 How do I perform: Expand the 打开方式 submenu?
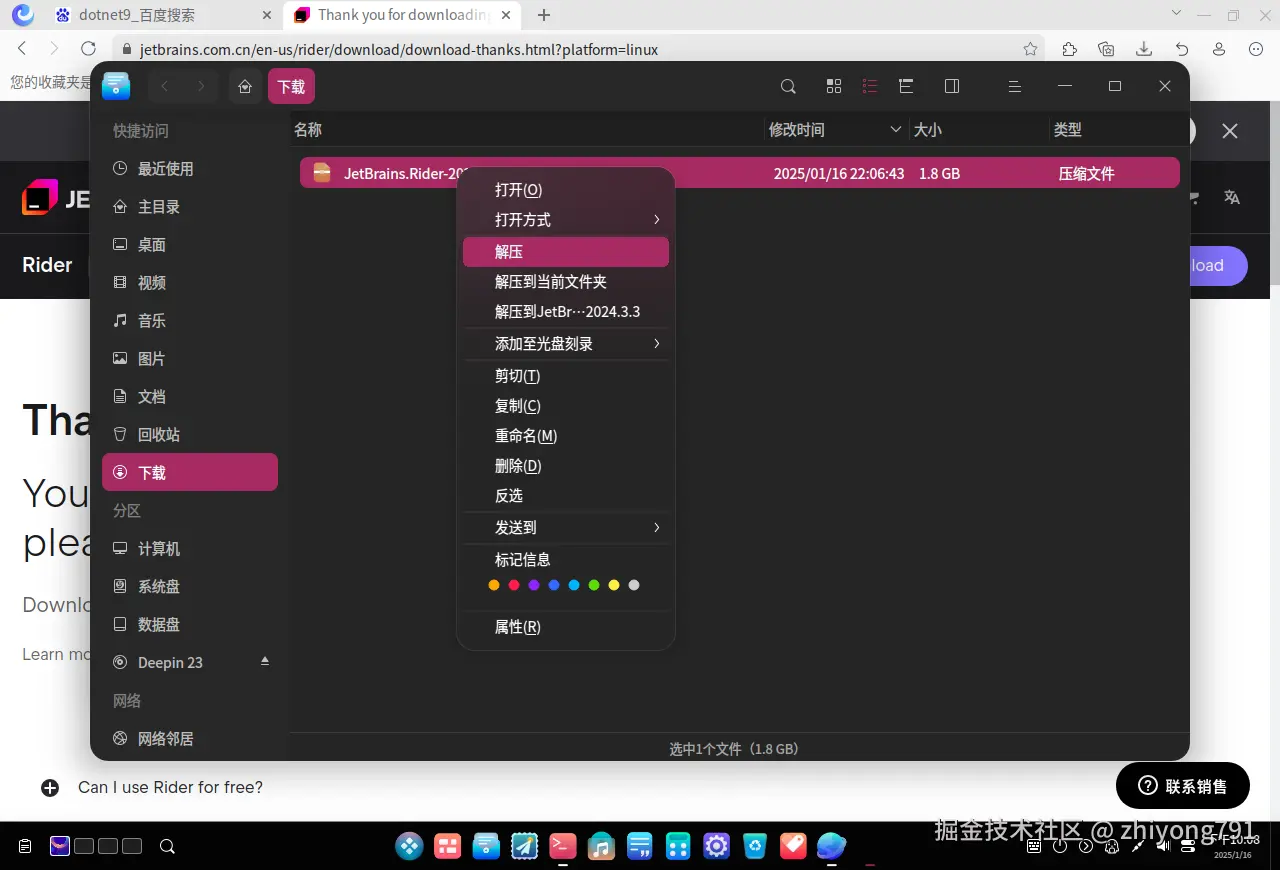click(566, 220)
